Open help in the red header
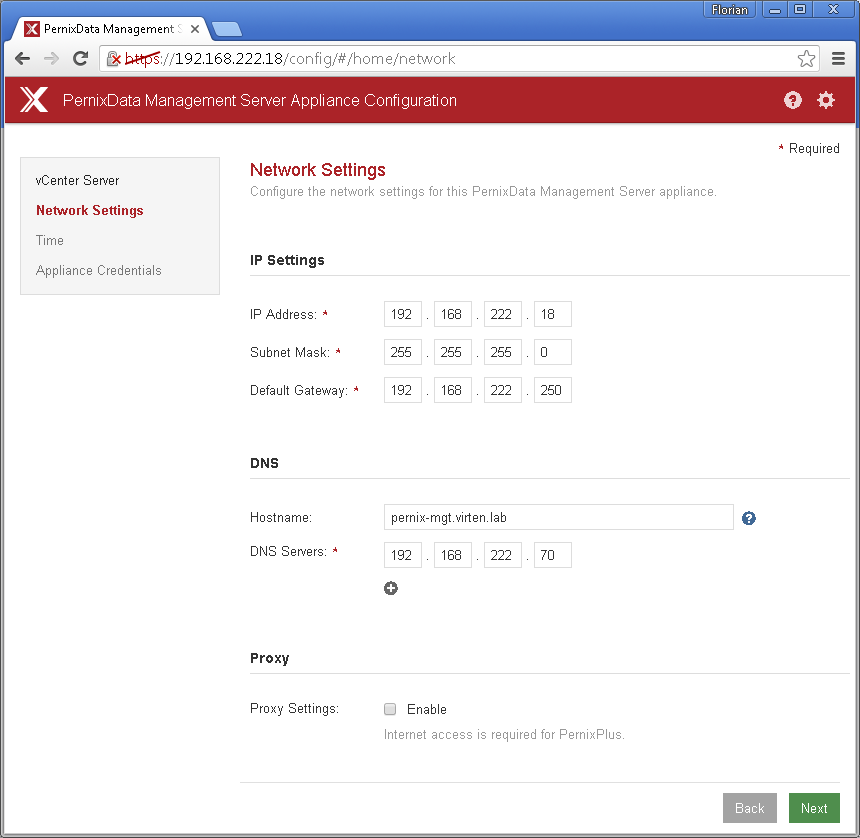 [793, 100]
